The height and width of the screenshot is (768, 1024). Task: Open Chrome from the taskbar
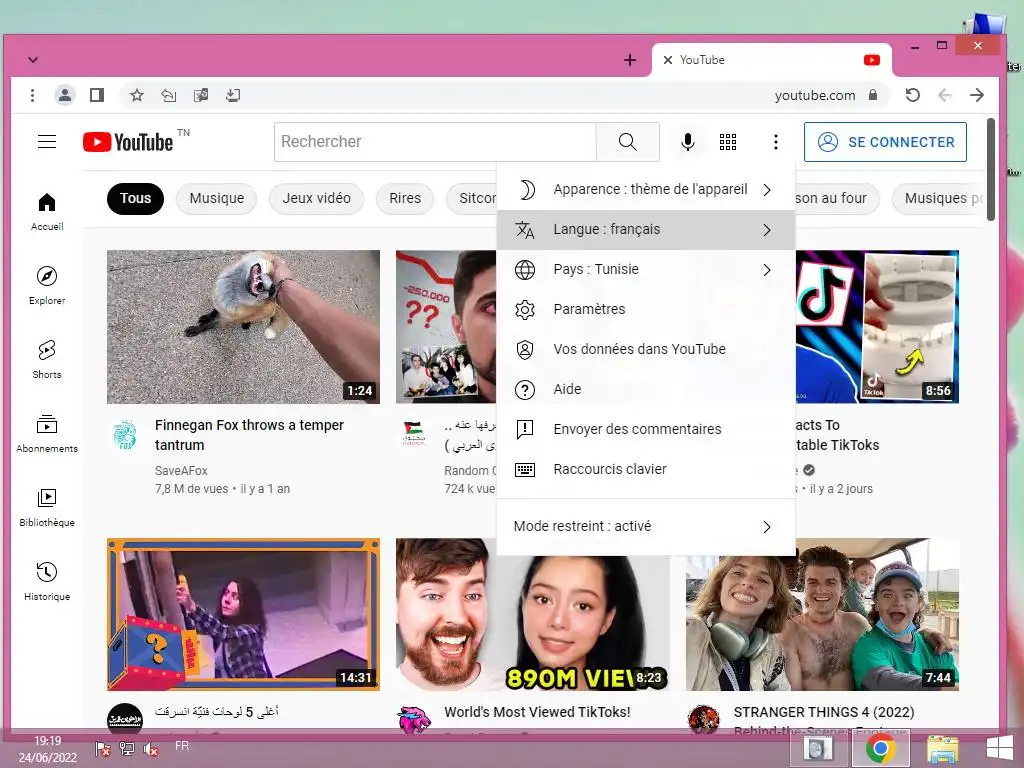(880, 748)
